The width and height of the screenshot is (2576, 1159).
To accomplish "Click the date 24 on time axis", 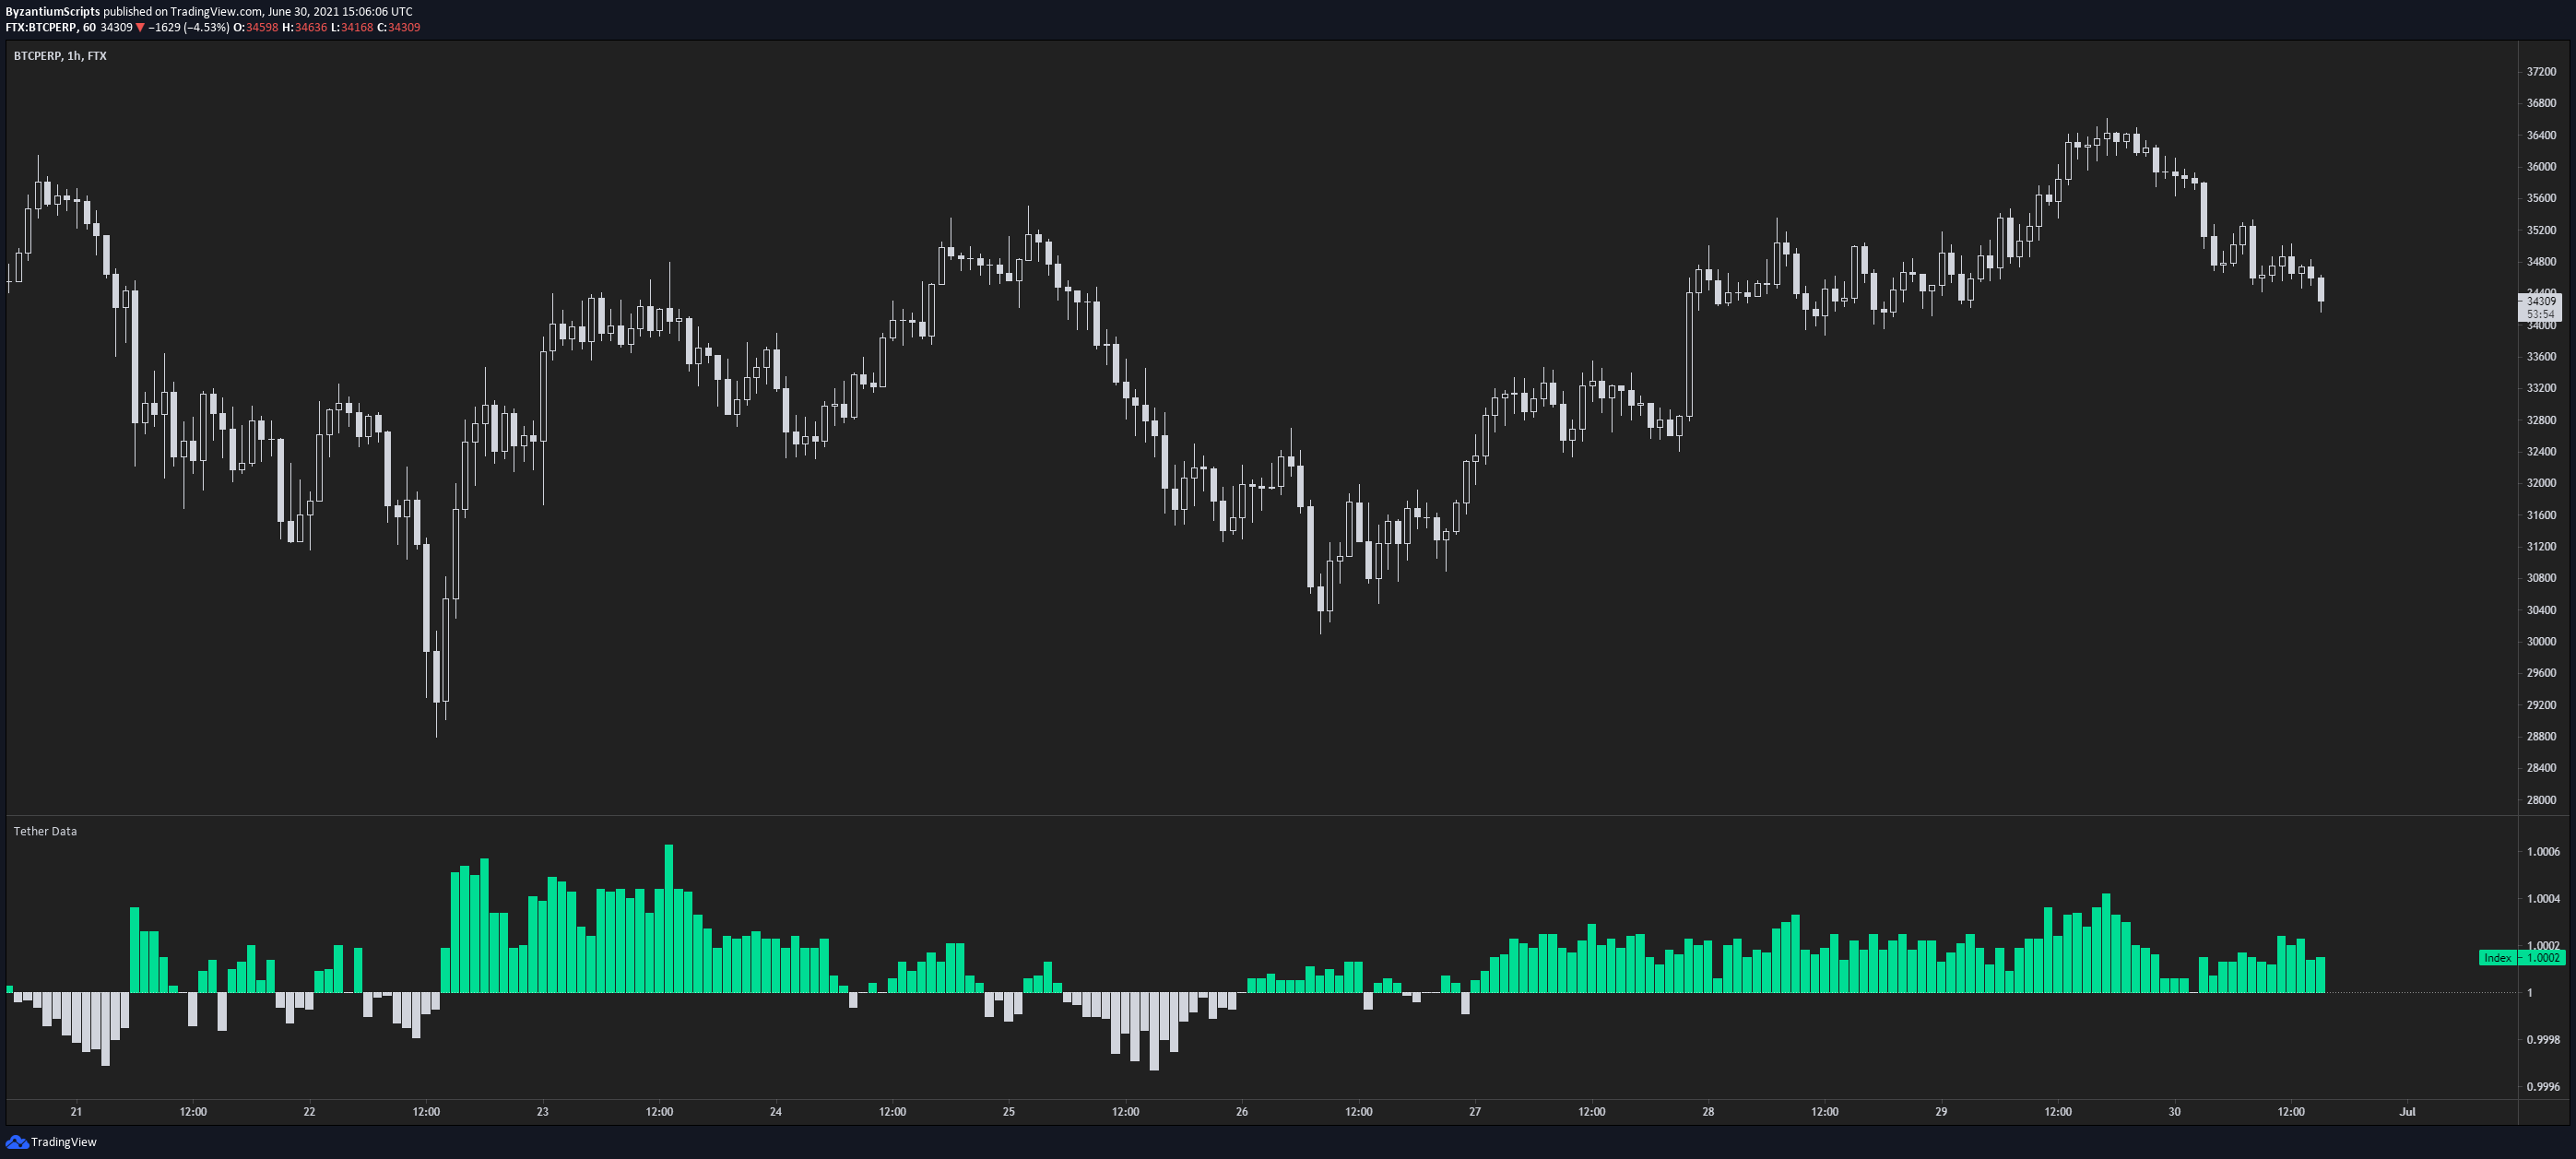I will click(x=775, y=1111).
